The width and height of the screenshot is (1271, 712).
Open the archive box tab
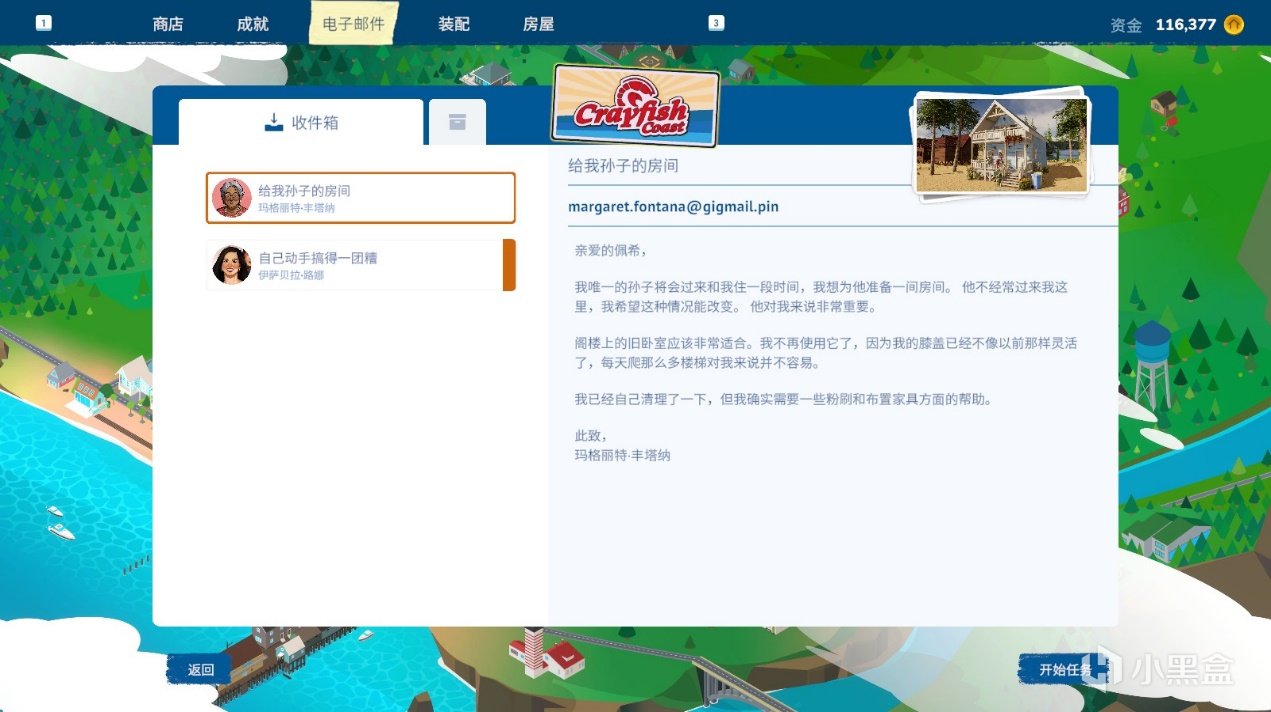[x=457, y=122]
